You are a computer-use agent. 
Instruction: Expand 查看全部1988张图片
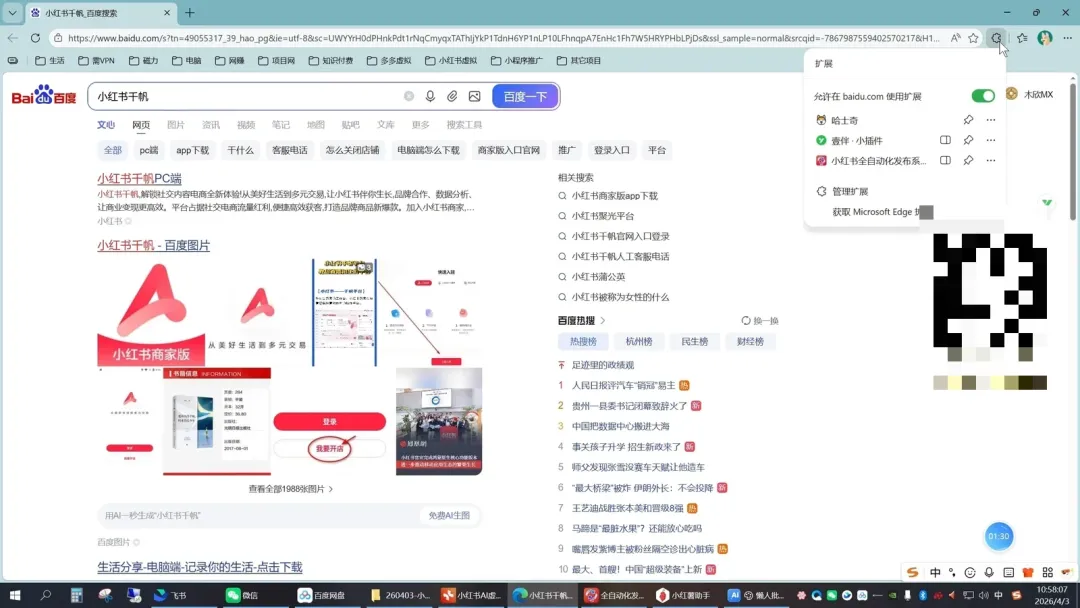point(290,489)
